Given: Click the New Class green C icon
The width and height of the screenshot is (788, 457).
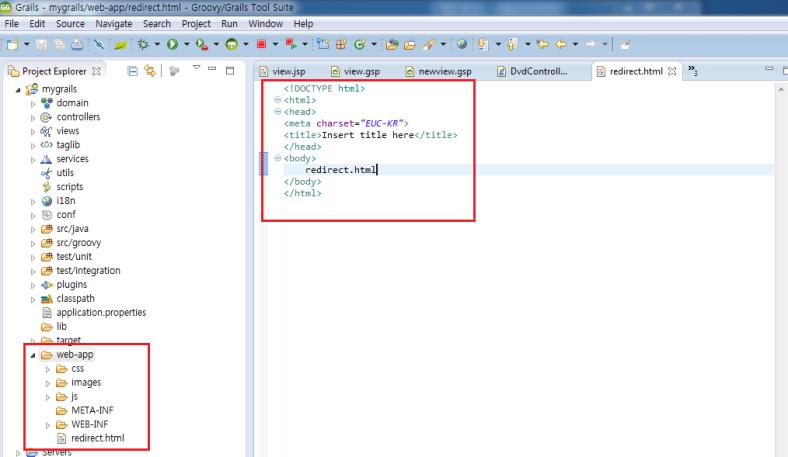Looking at the screenshot, I should click(360, 45).
